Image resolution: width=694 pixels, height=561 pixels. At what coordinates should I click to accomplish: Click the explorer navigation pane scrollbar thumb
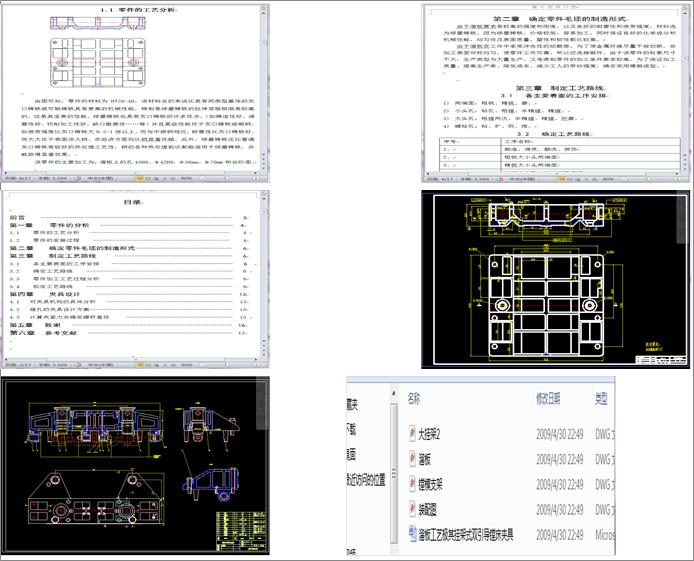click(394, 473)
